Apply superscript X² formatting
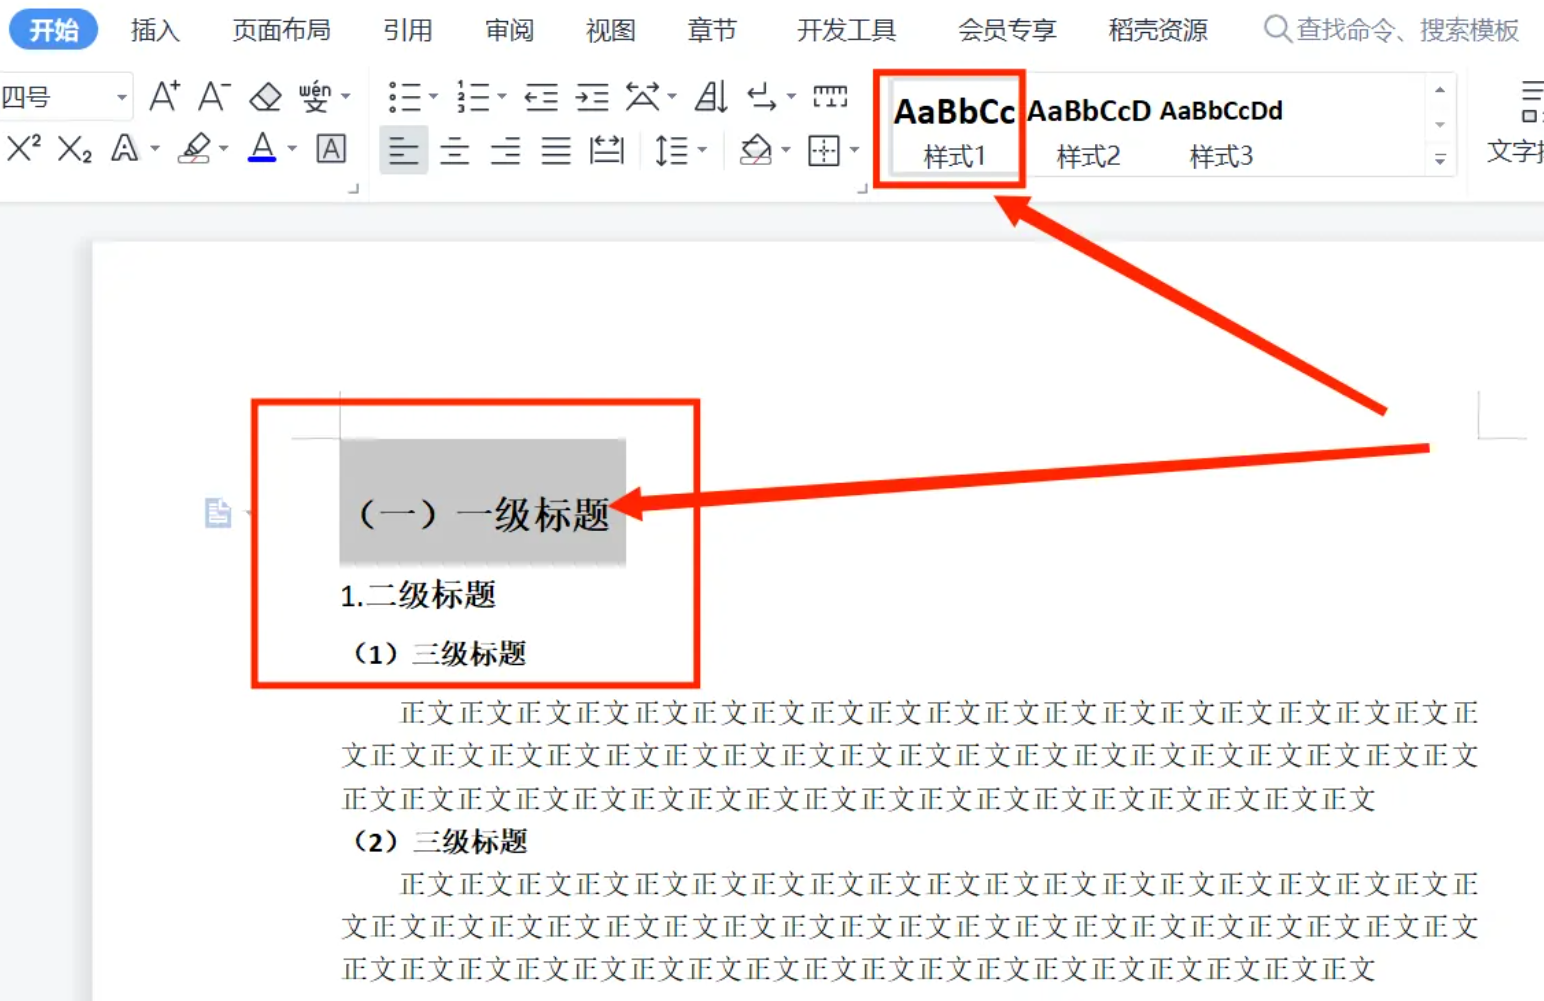The image size is (1544, 1001). (x=24, y=149)
